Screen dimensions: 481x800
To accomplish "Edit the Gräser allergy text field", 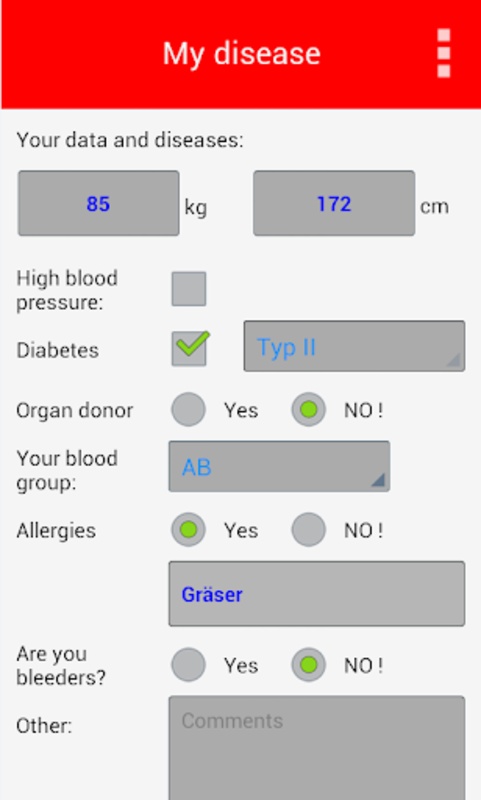I will [317, 594].
